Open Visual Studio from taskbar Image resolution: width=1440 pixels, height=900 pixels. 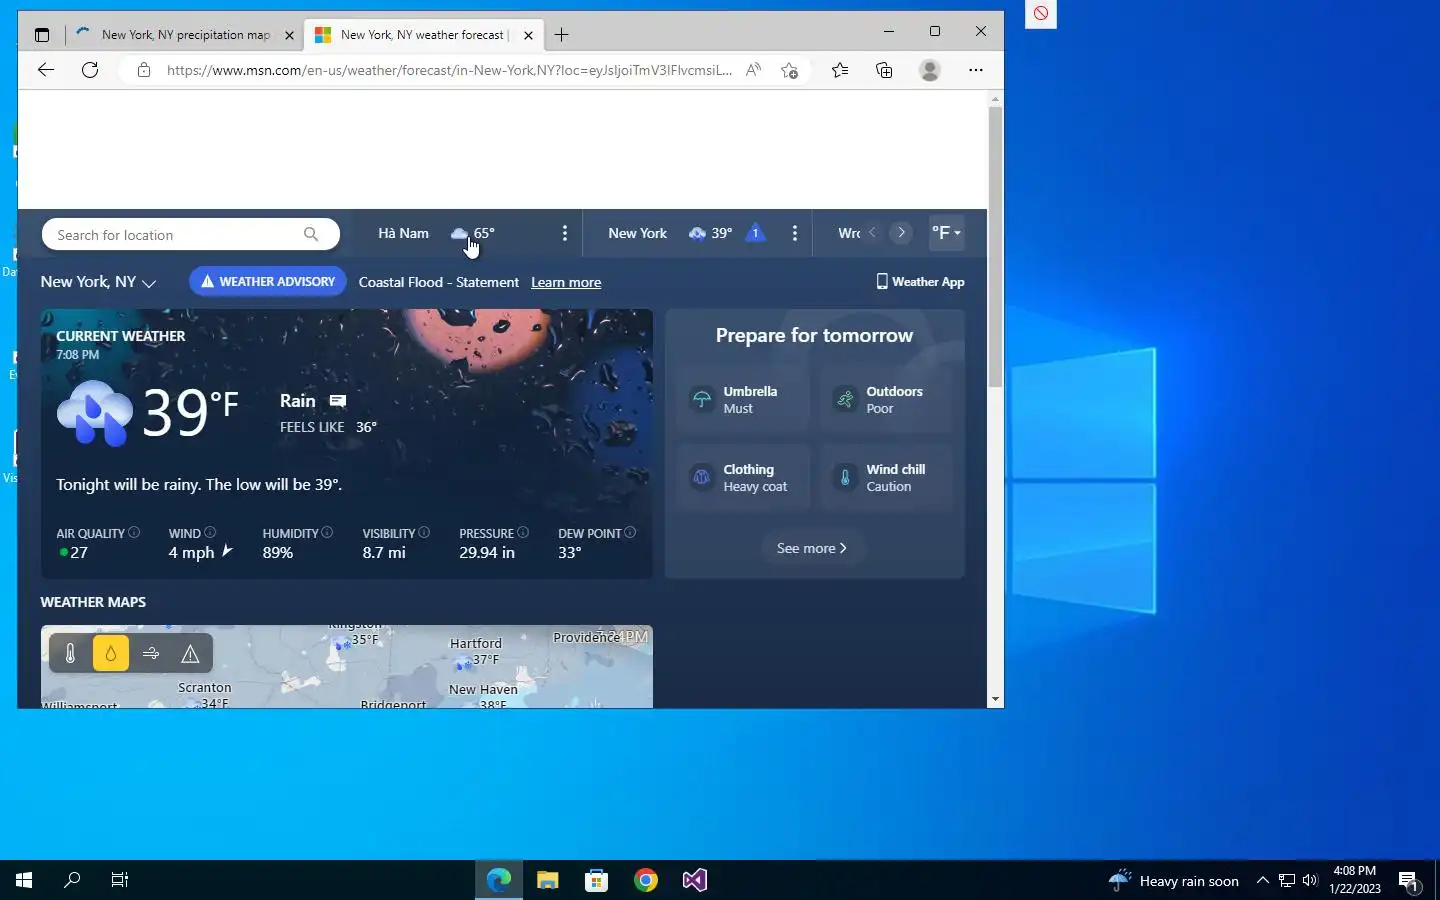[695, 880]
